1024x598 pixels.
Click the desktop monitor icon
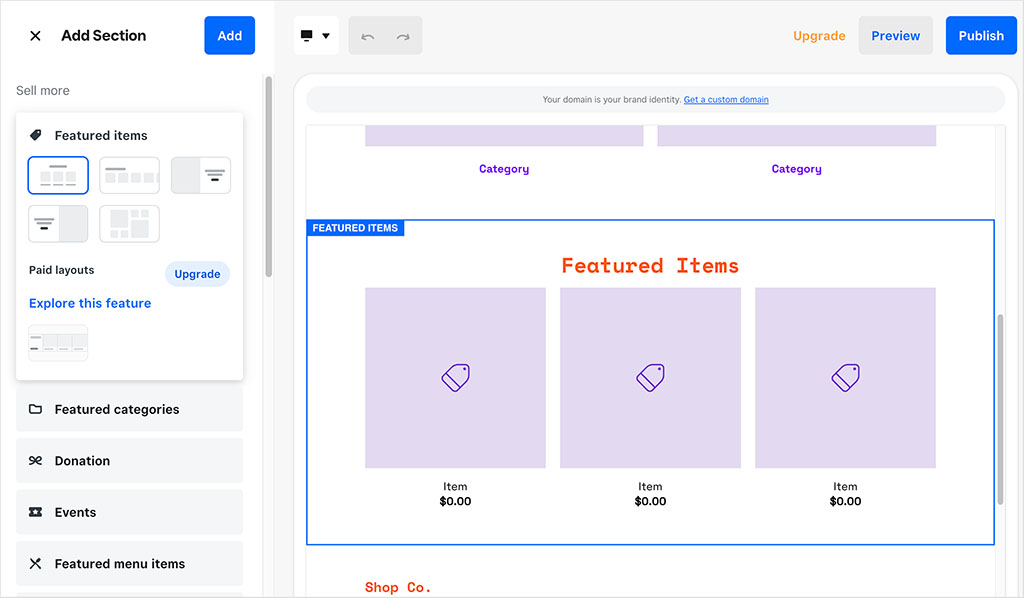pyautogui.click(x=306, y=35)
